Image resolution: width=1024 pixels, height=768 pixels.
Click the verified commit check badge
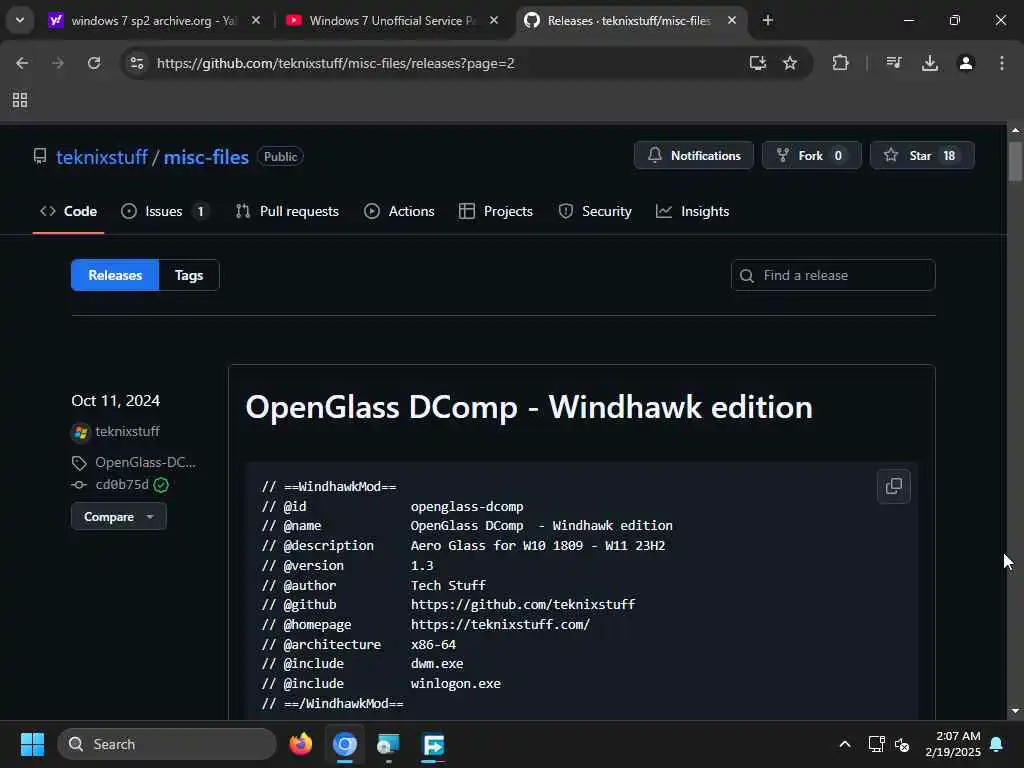click(x=161, y=485)
